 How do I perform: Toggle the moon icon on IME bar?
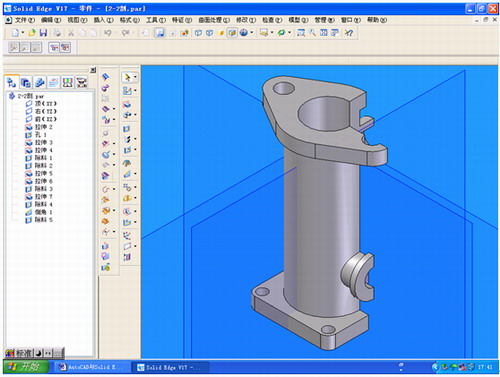click(x=39, y=353)
